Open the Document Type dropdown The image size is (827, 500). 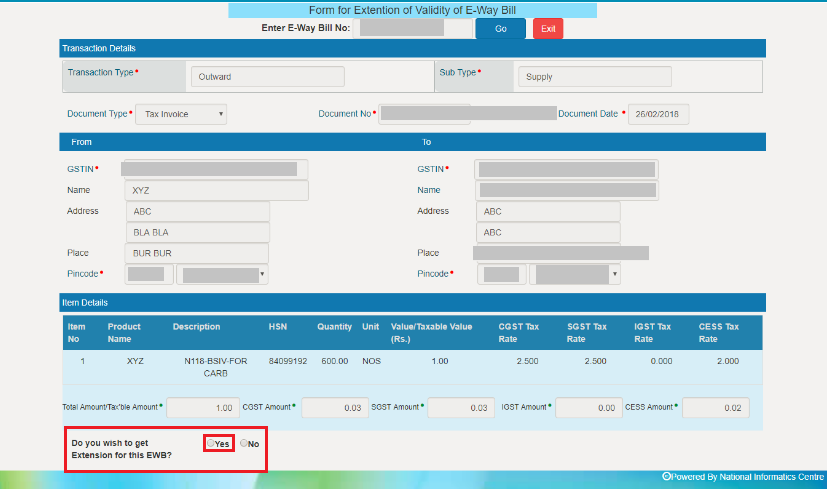(x=181, y=114)
